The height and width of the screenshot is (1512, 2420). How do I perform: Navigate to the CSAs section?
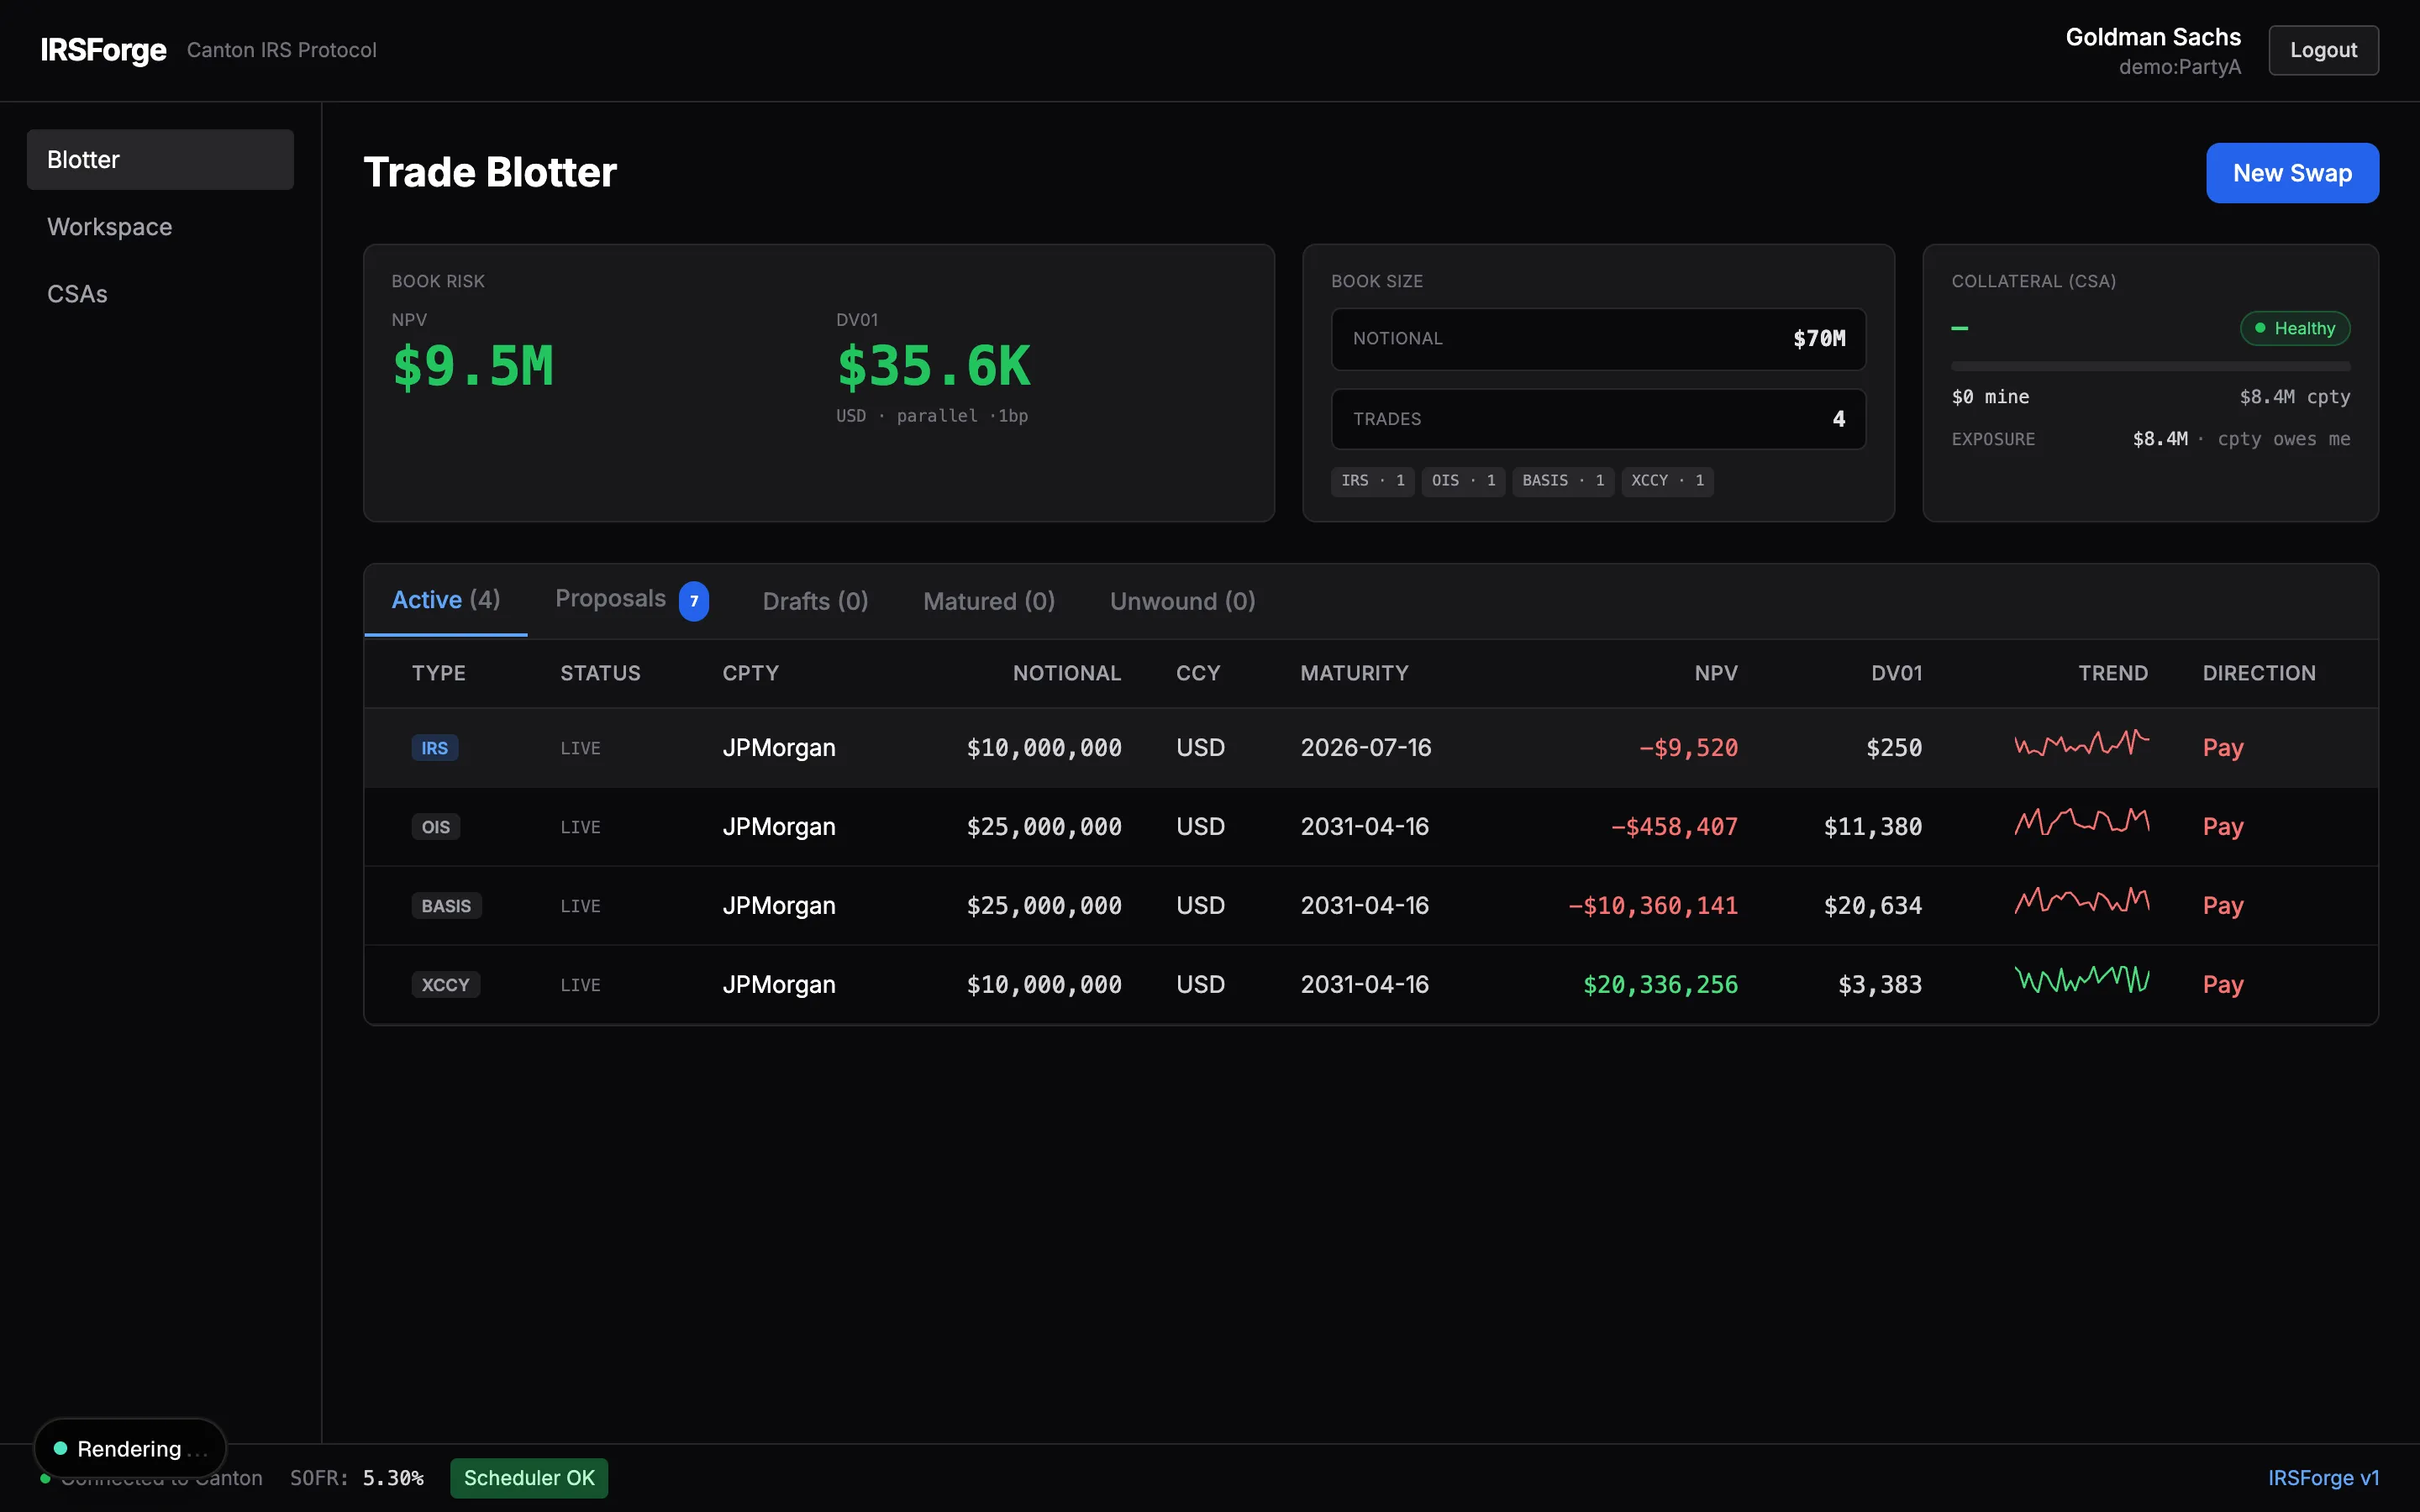[77, 293]
